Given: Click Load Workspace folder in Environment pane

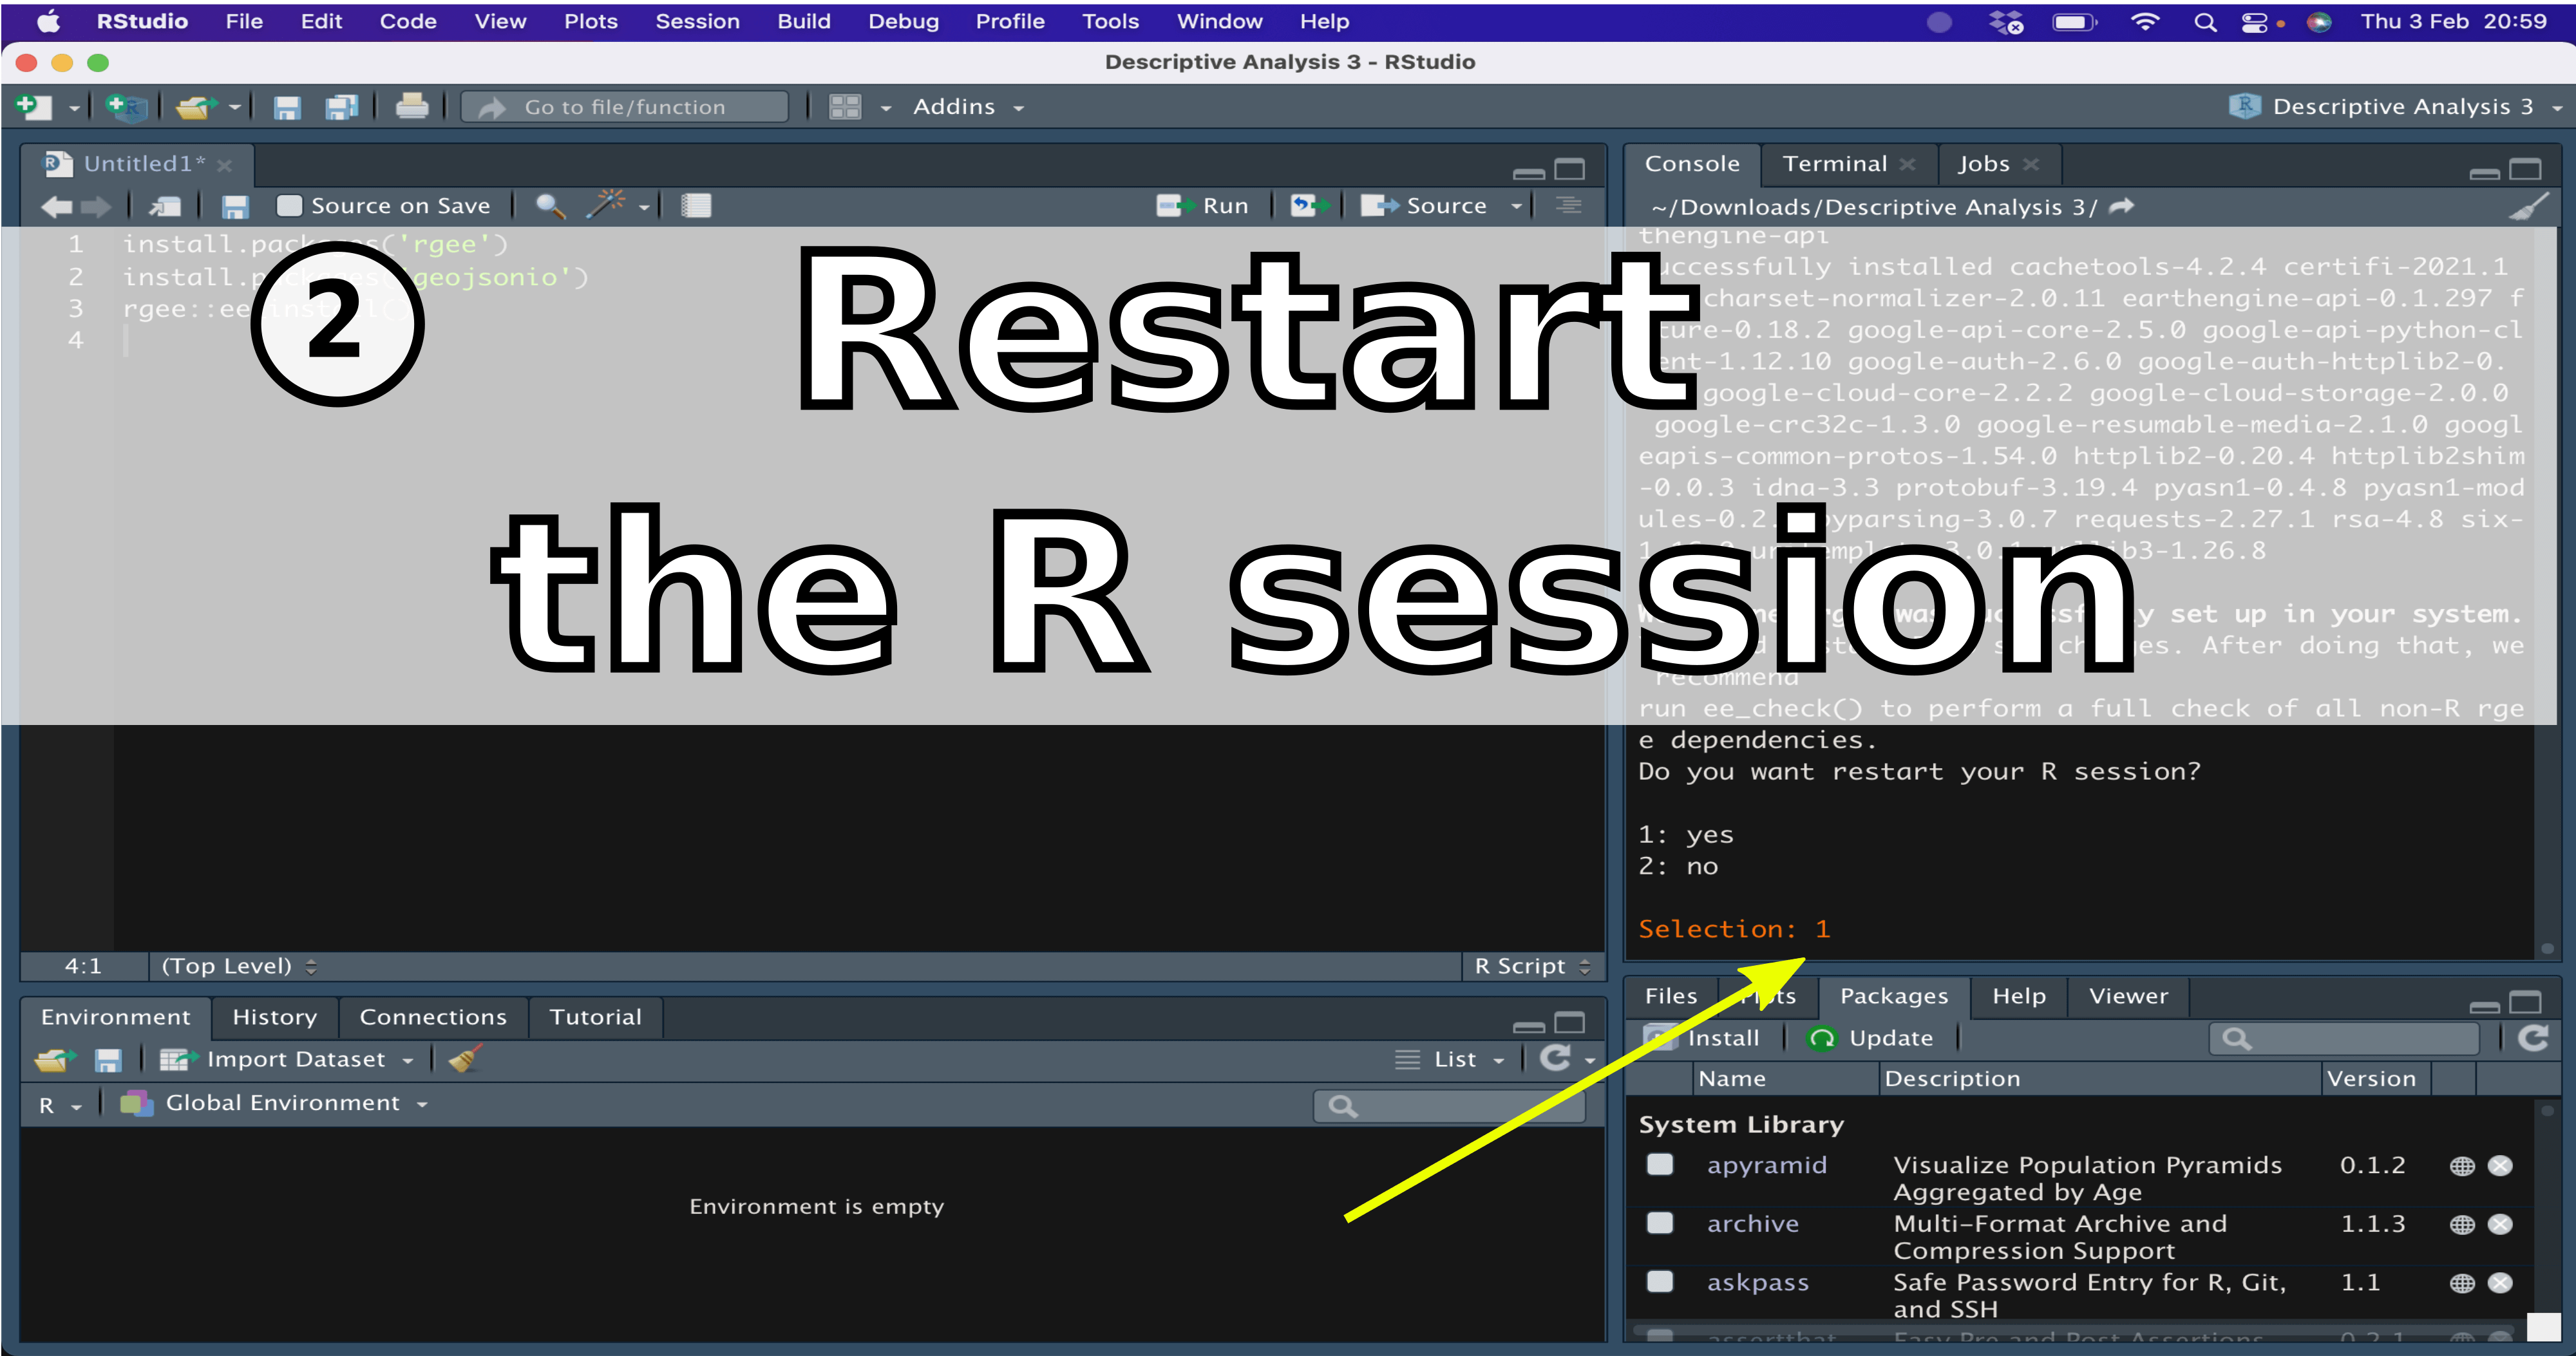Looking at the screenshot, I should coord(55,1059).
